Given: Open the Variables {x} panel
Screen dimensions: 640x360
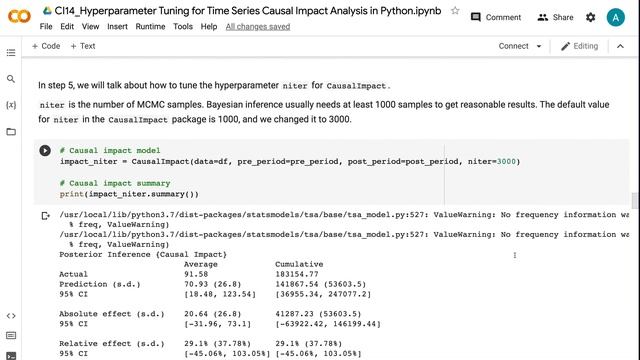Looking at the screenshot, I should (11, 105).
